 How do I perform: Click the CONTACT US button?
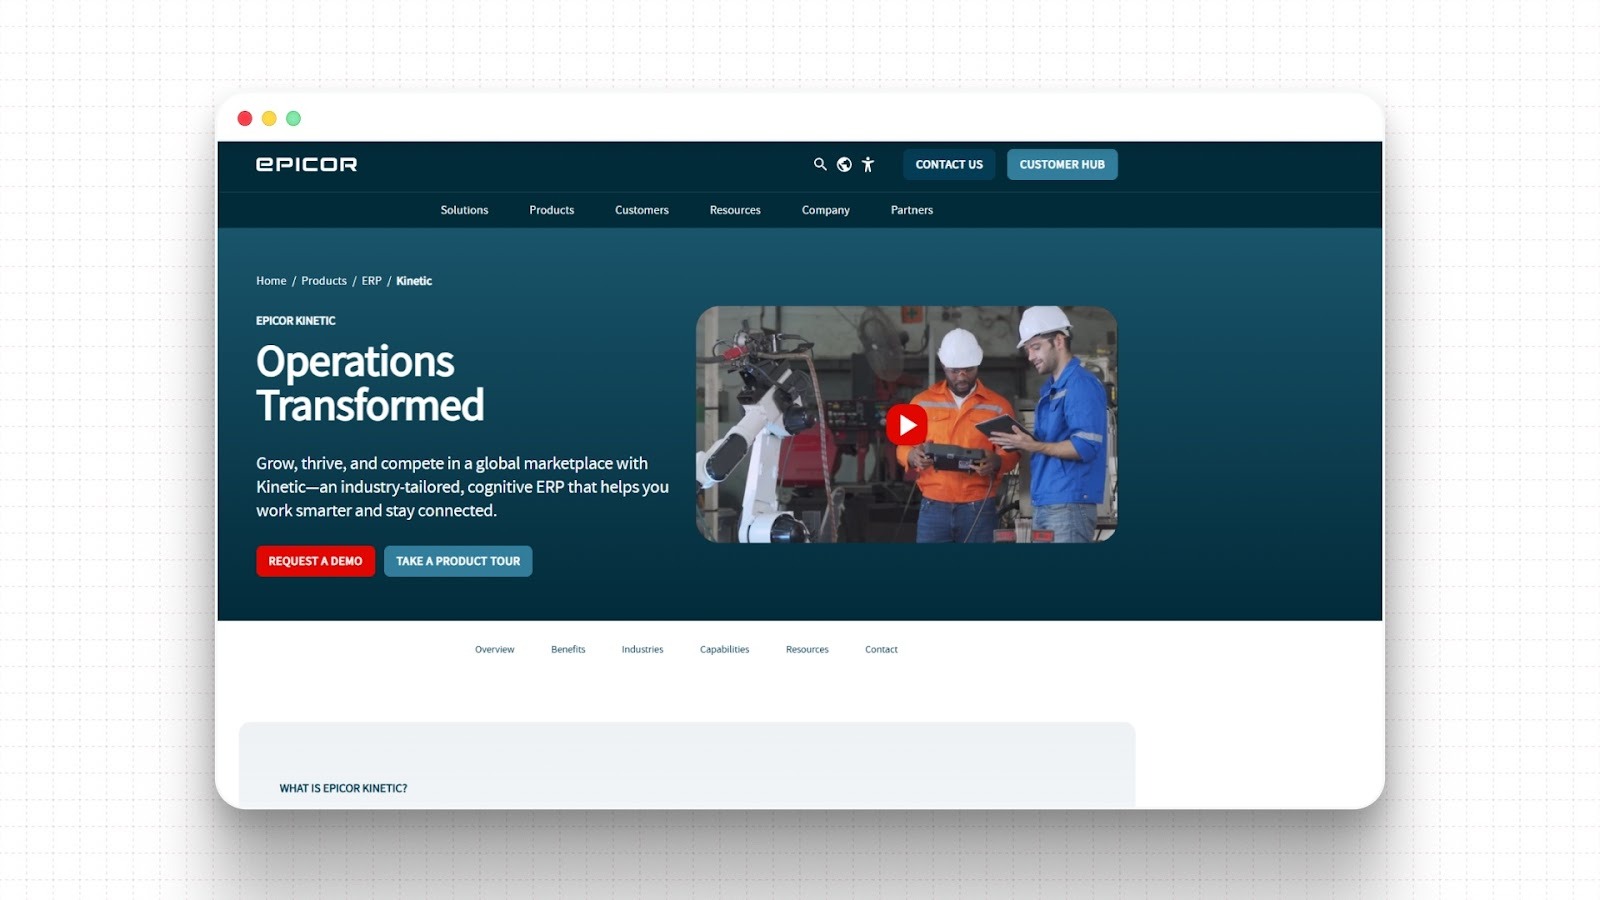(949, 164)
